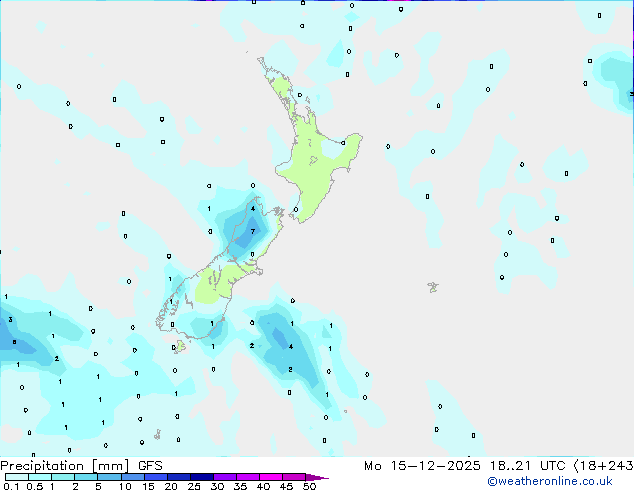This screenshot has height=490, width=634.
Task: Click the legend scale label "10"
Action: click(125, 486)
